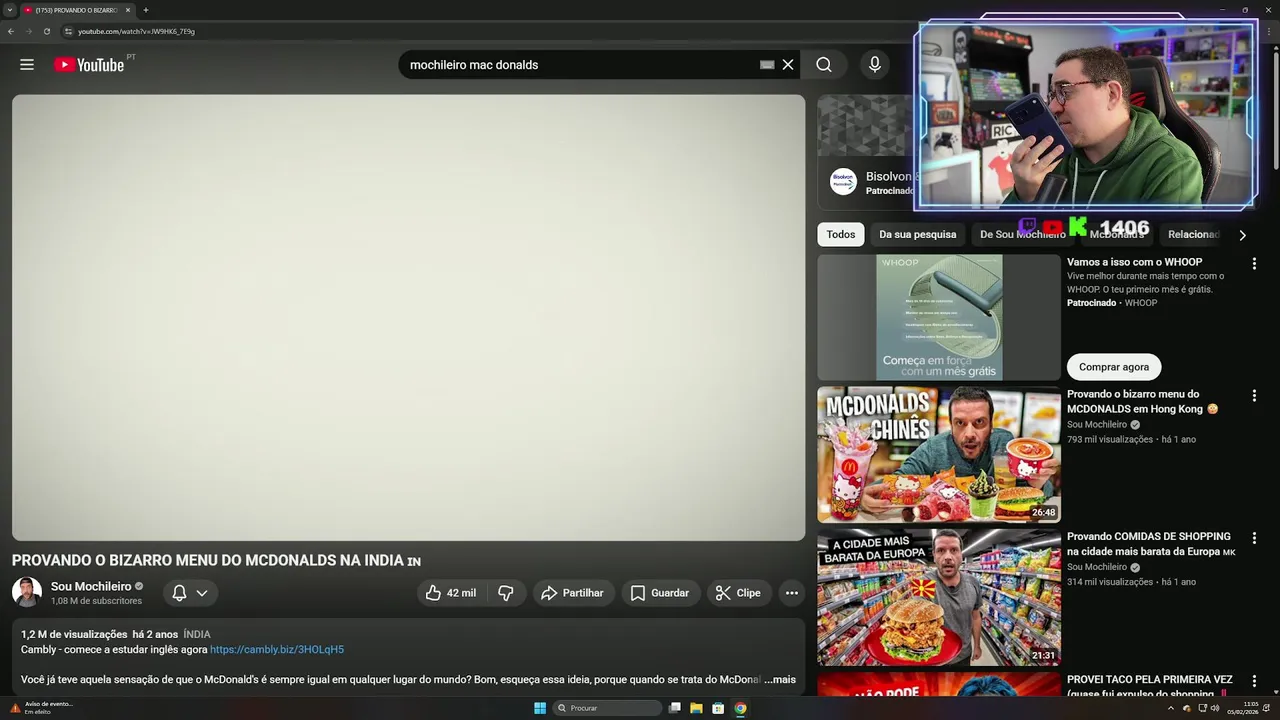Open Microsoft Store taskbar icon

[718, 708]
